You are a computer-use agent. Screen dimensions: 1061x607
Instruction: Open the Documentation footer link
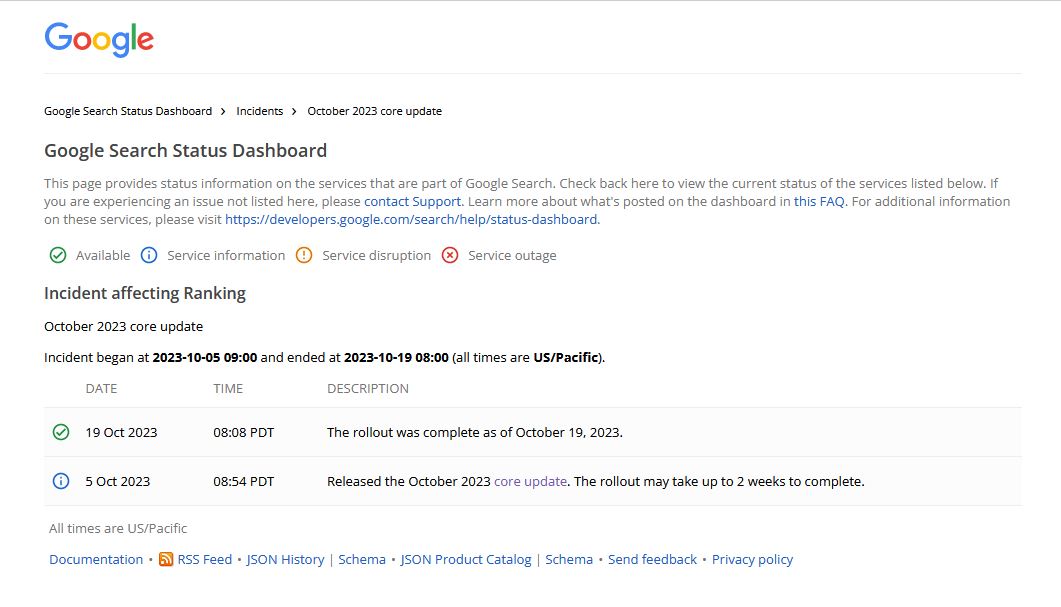pyautogui.click(x=96, y=560)
